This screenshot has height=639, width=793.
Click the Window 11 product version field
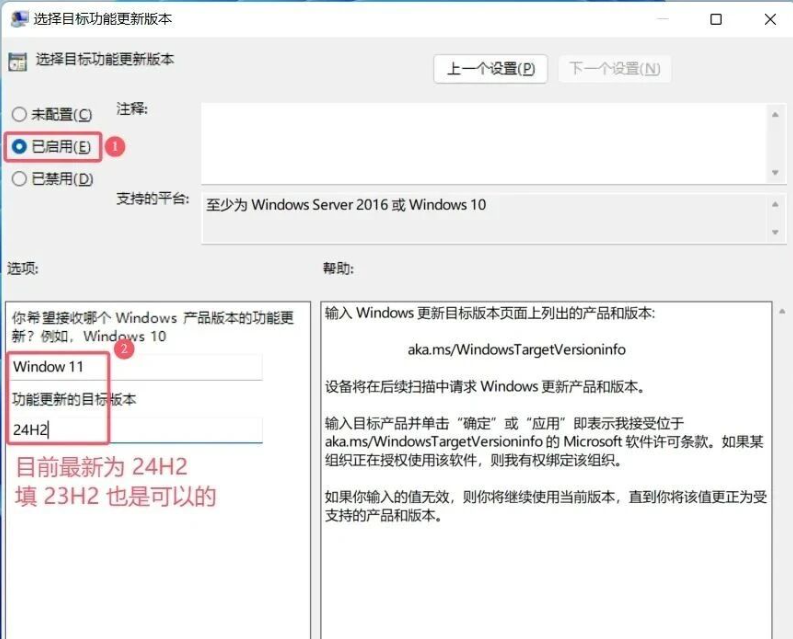point(136,367)
